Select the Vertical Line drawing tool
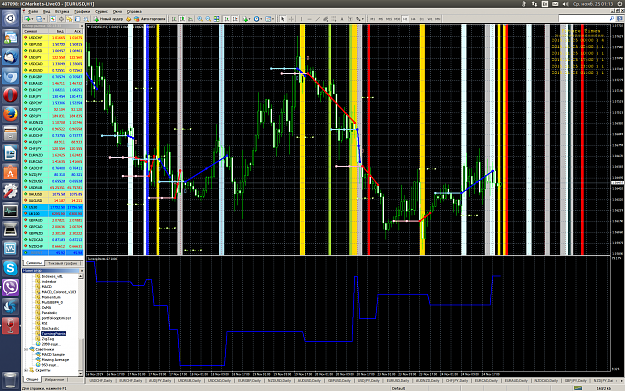 click(301, 19)
